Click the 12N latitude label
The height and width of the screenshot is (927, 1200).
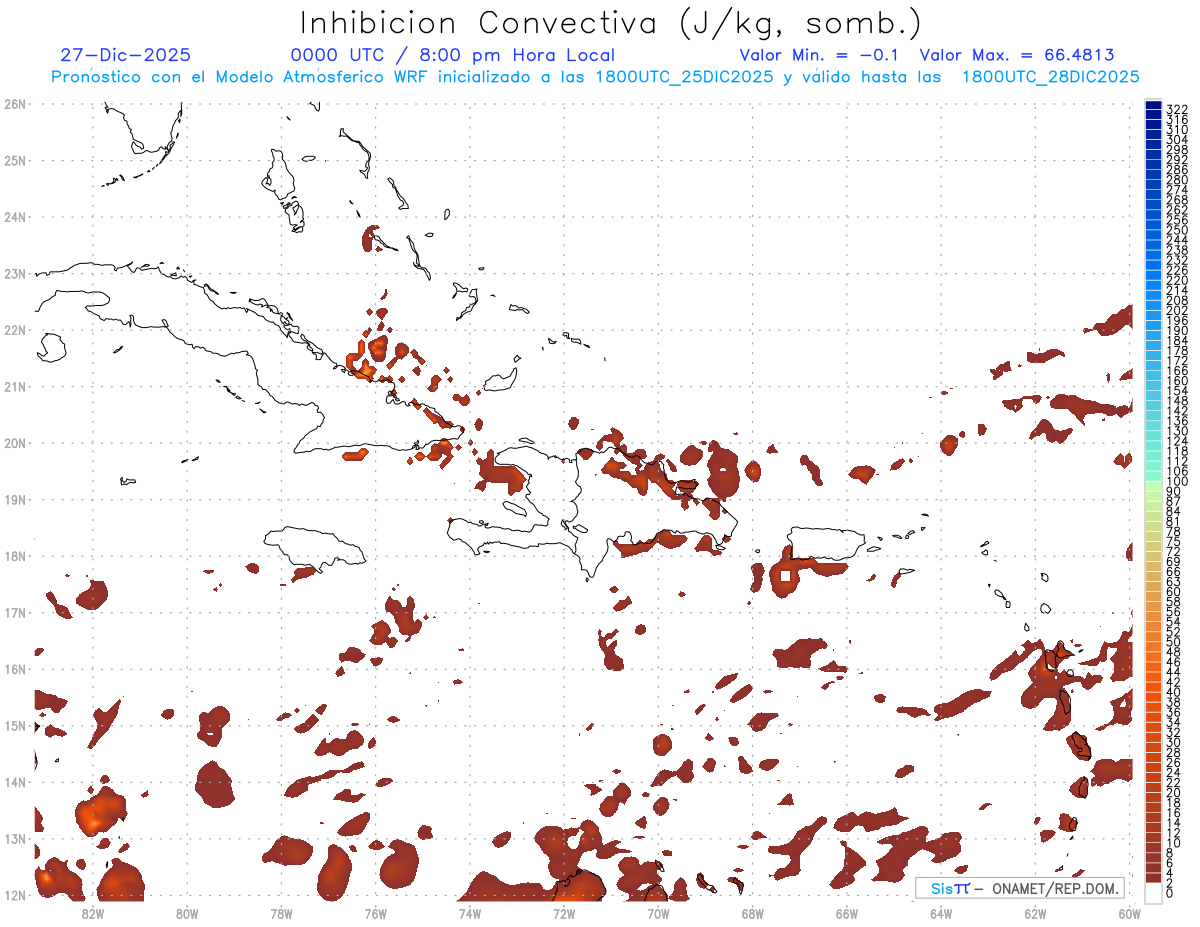14,895
